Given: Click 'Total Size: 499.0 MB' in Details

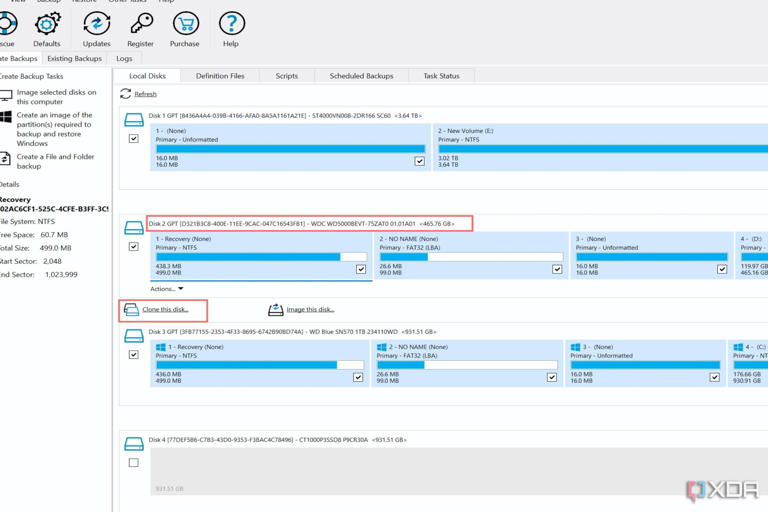Looking at the screenshot, I should coord(35,248).
